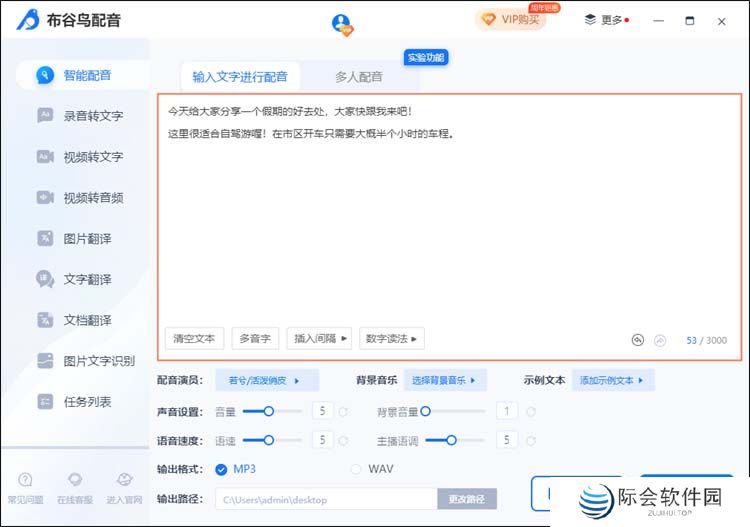
Task: Select 视频转音频 from the sidebar
Action: click(x=93, y=198)
